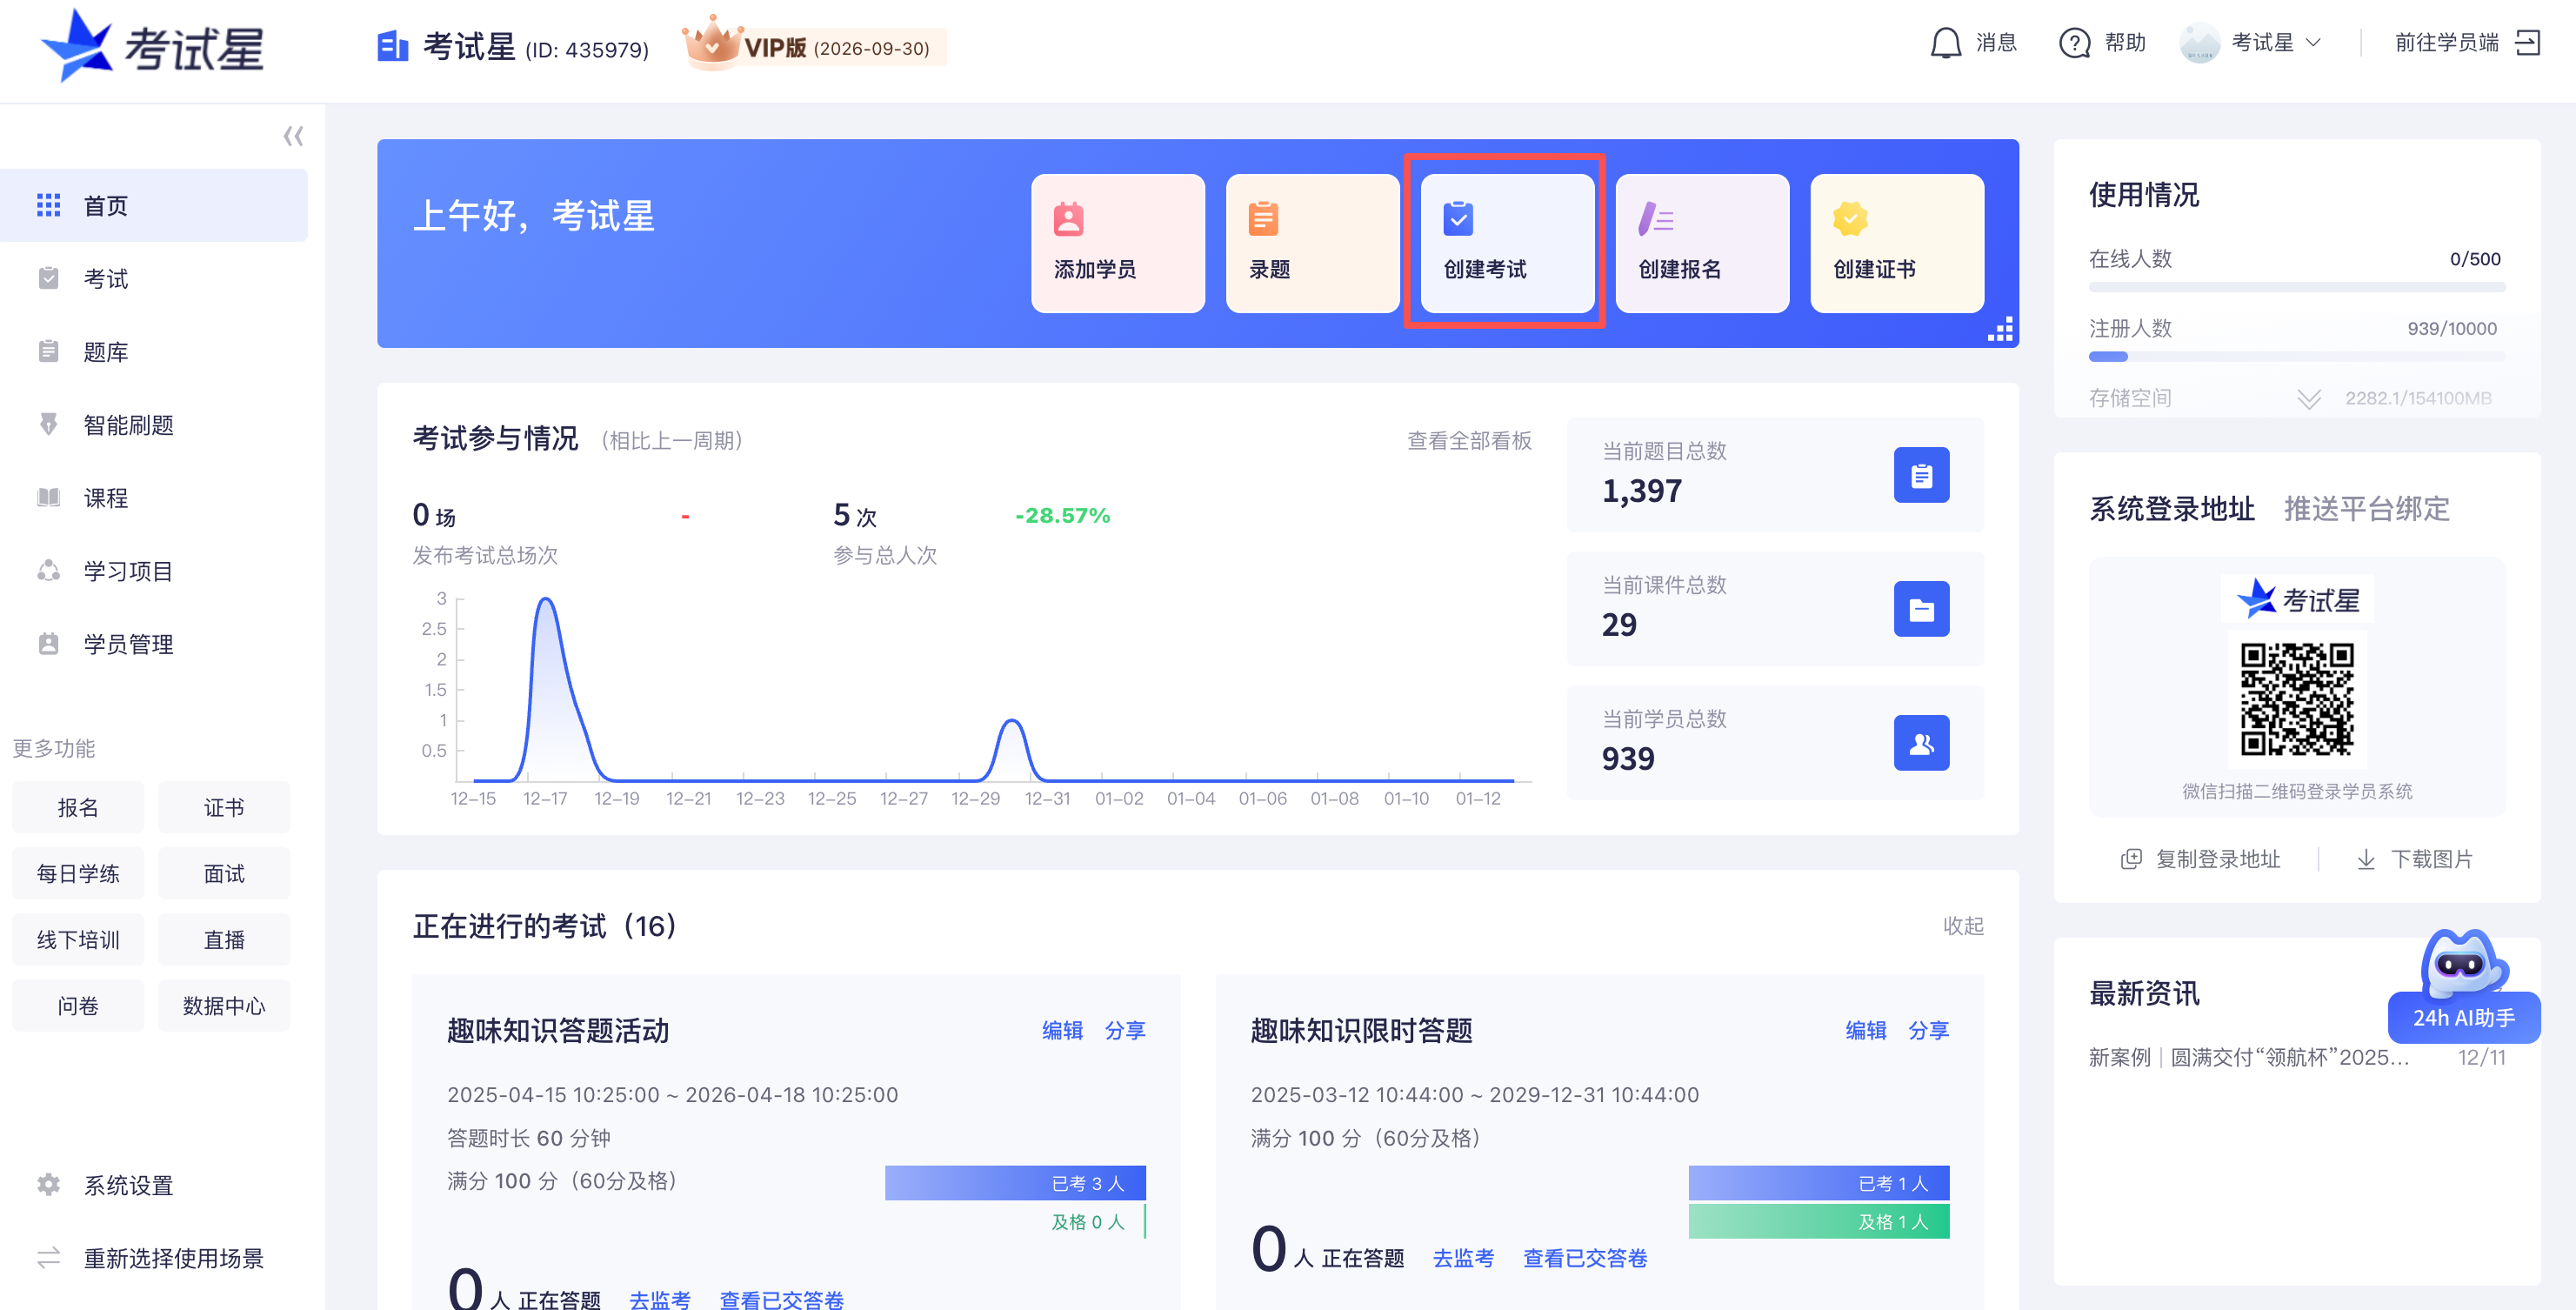
Task: Click the blue 当前题目总数 clipboard icon
Action: (1920, 475)
